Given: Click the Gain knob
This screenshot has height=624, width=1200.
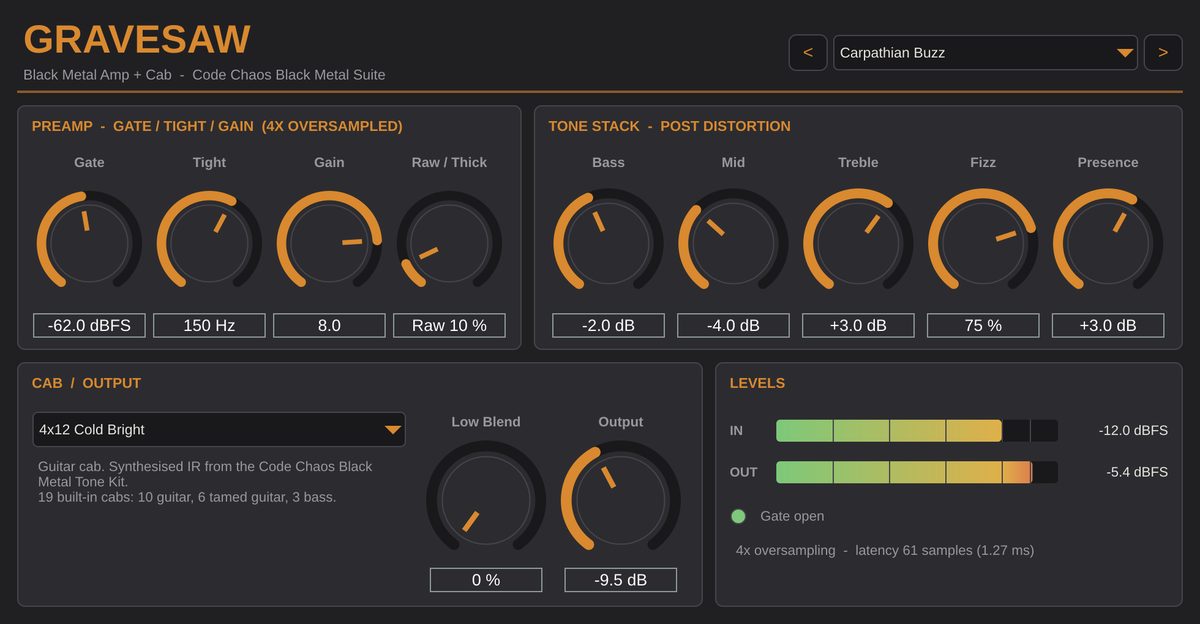Looking at the screenshot, I should [329, 243].
